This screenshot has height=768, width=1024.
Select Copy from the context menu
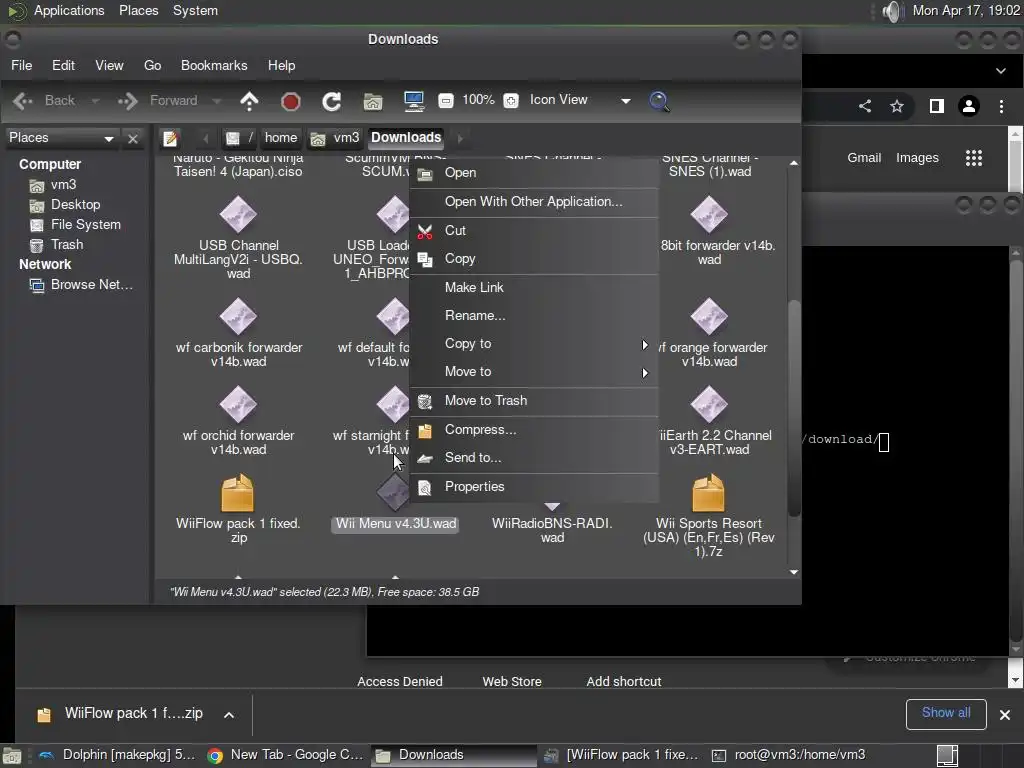(534, 259)
